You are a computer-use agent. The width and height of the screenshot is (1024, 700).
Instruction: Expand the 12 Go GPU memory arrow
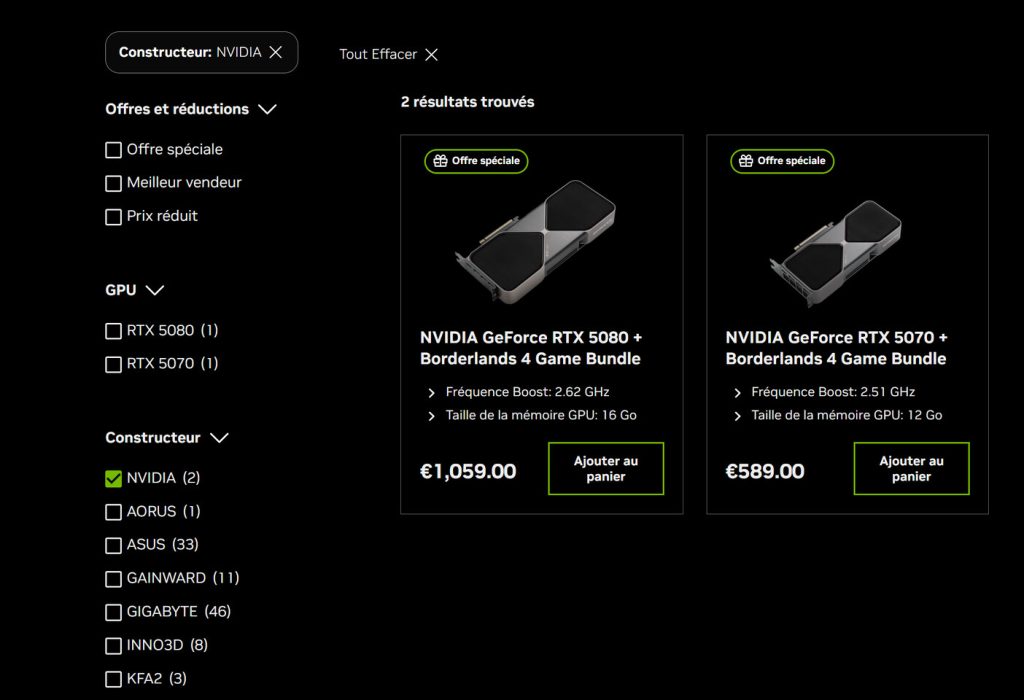738,416
